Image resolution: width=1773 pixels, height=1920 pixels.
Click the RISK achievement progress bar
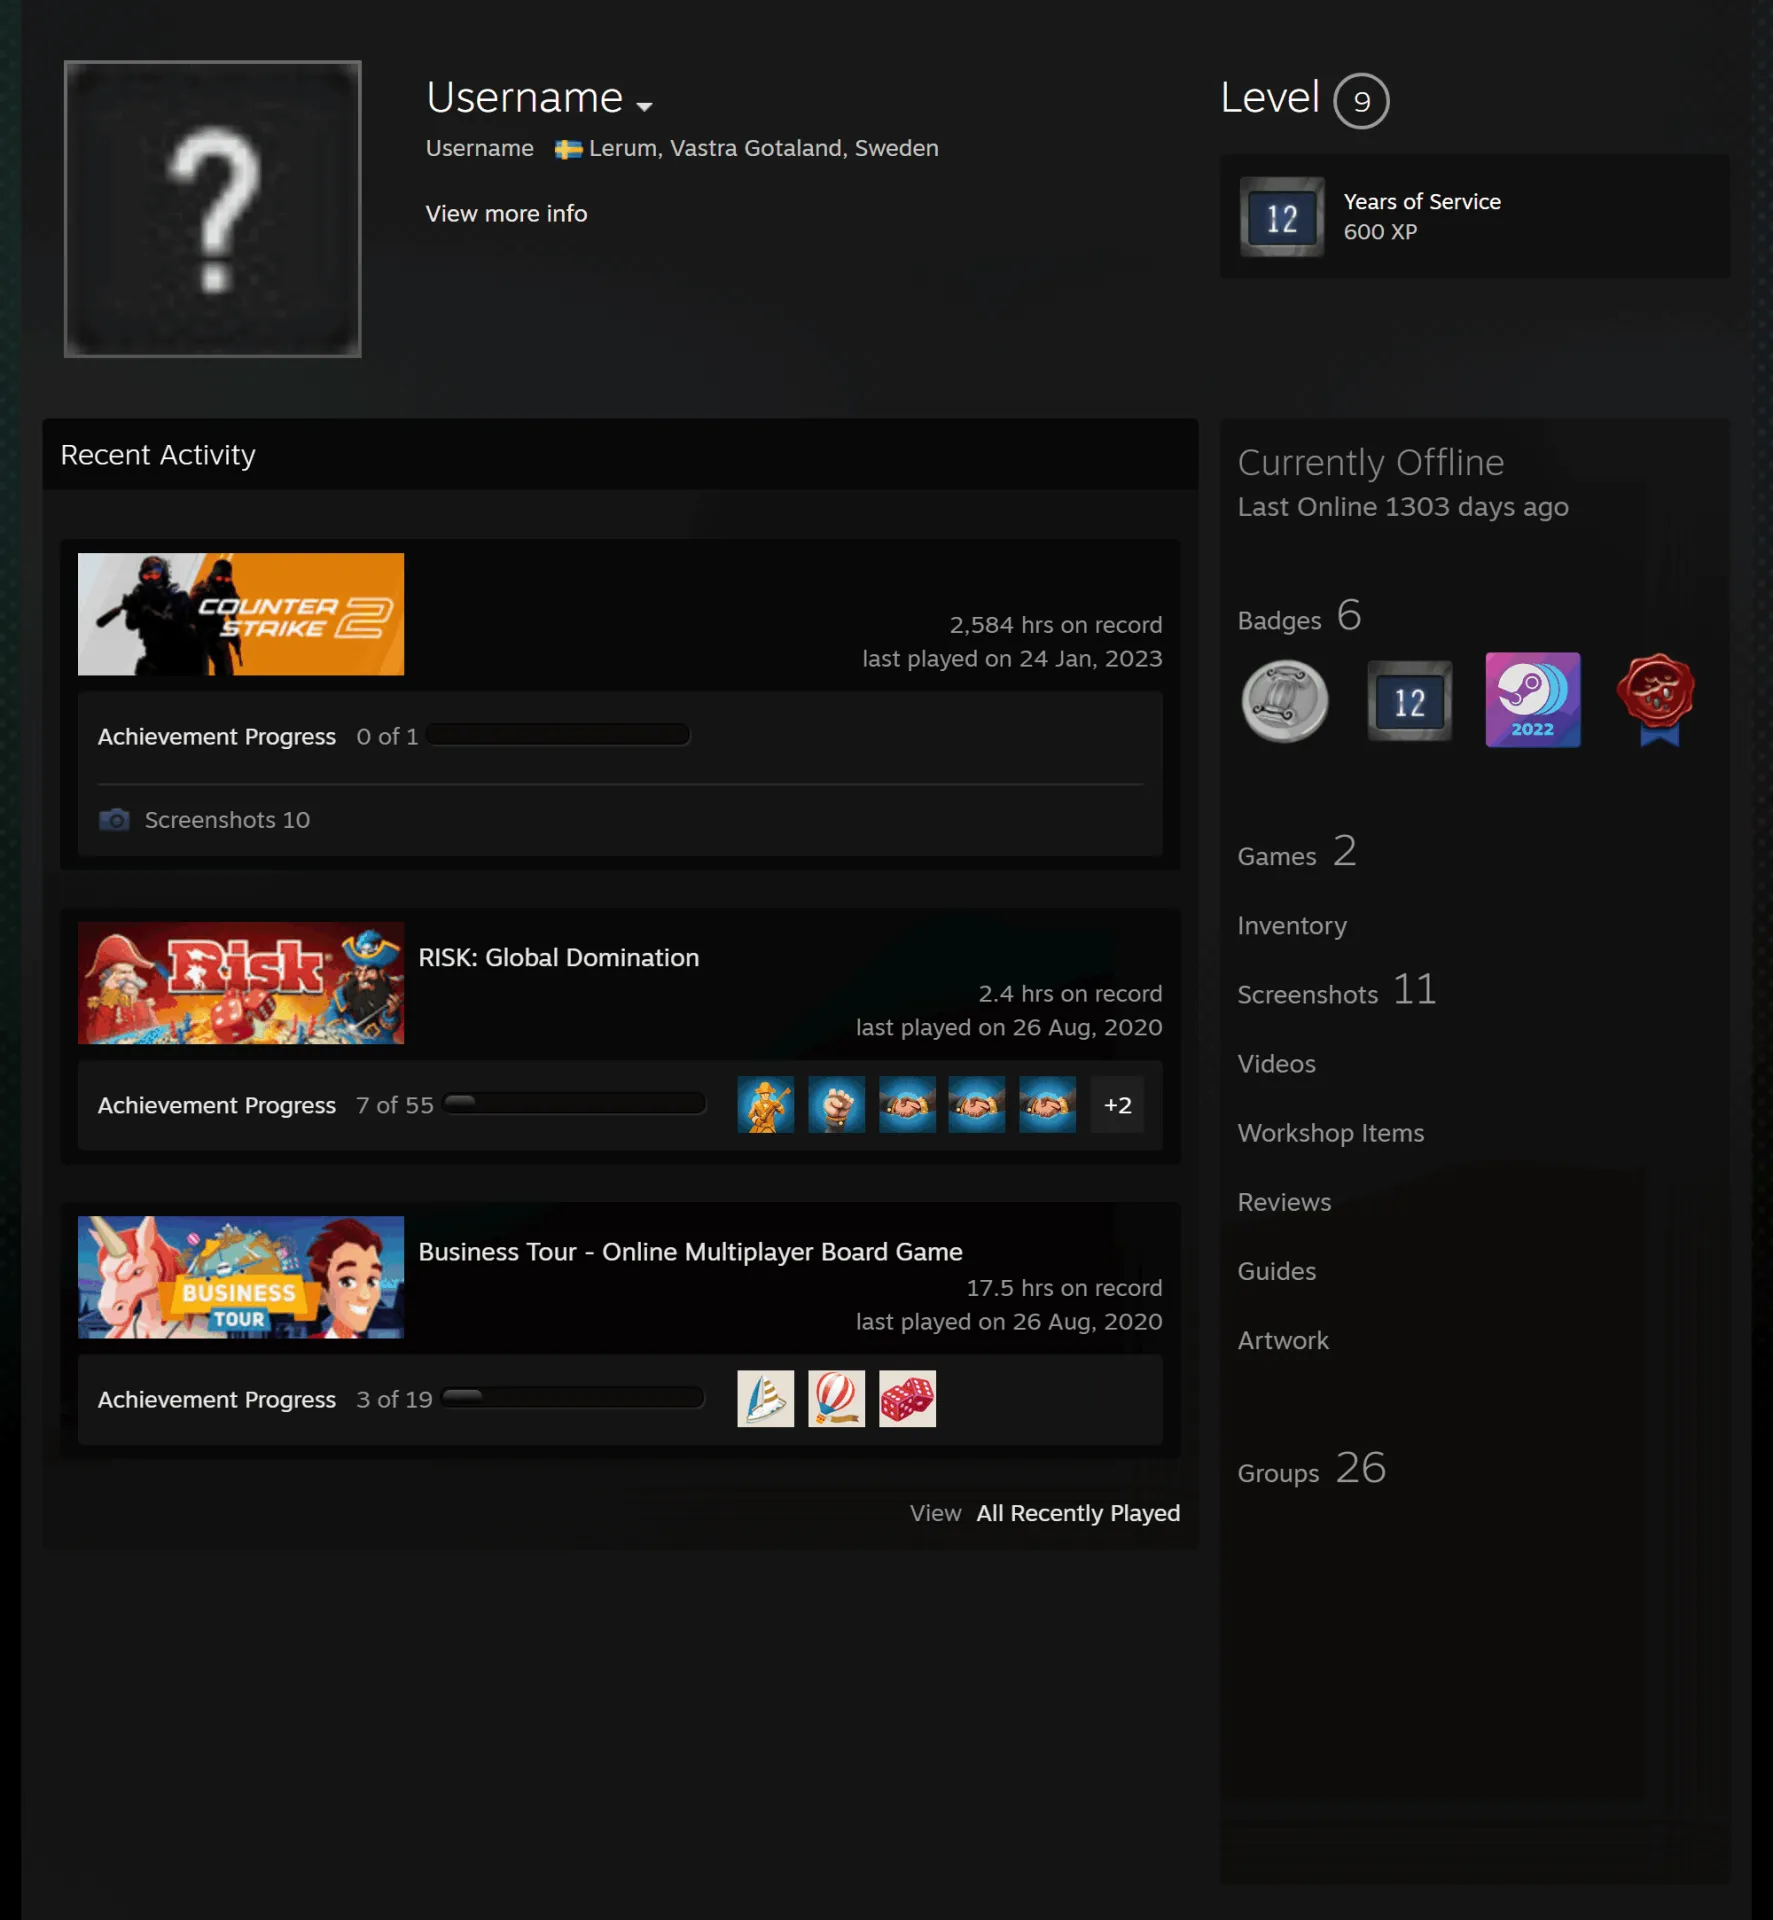coord(574,1104)
